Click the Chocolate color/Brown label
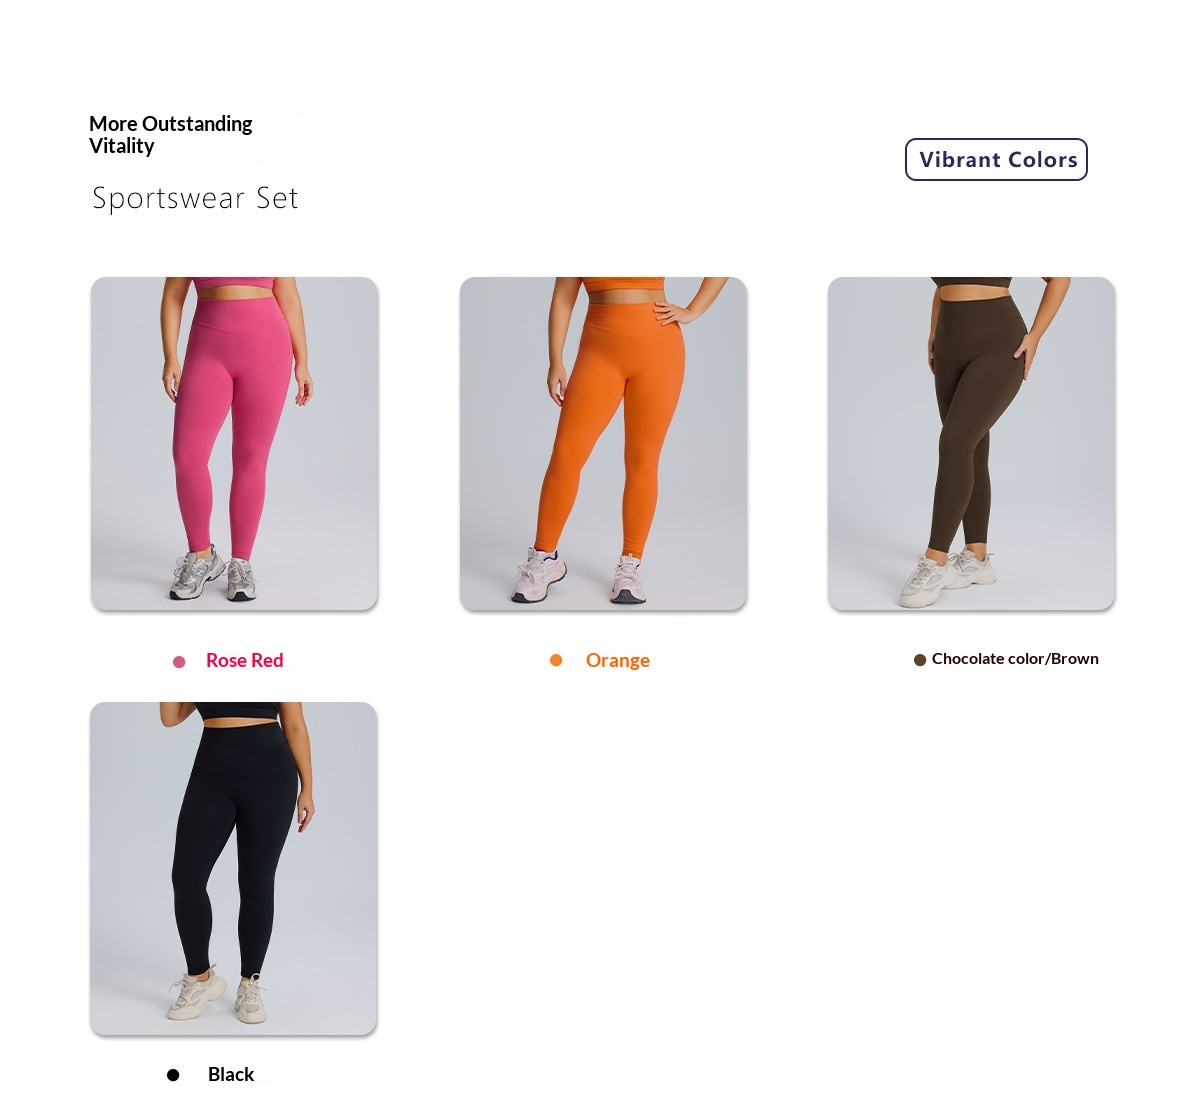Viewport: 1200px width, 1112px height. [x=1015, y=659]
